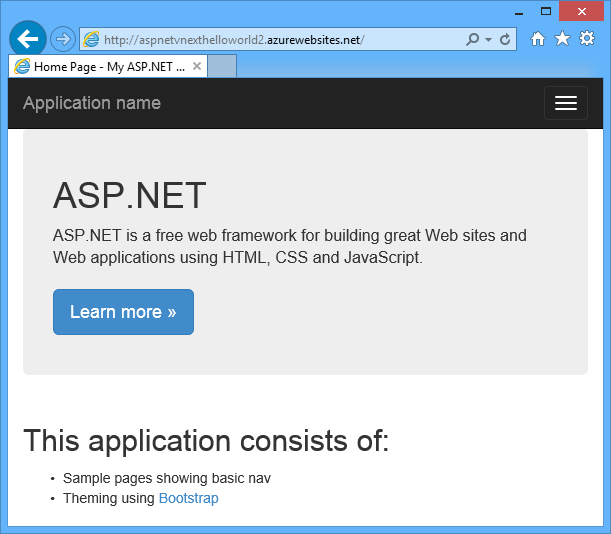Refresh the page with the reload icon
611x534 pixels.
coord(505,39)
